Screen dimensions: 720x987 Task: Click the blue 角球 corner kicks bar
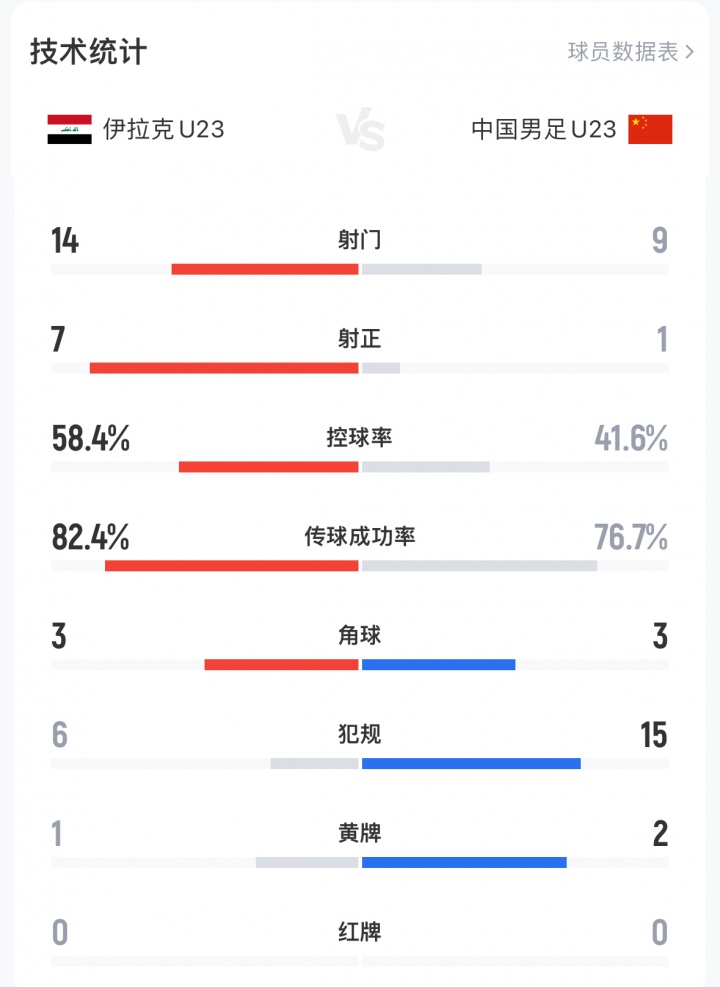tap(438, 665)
